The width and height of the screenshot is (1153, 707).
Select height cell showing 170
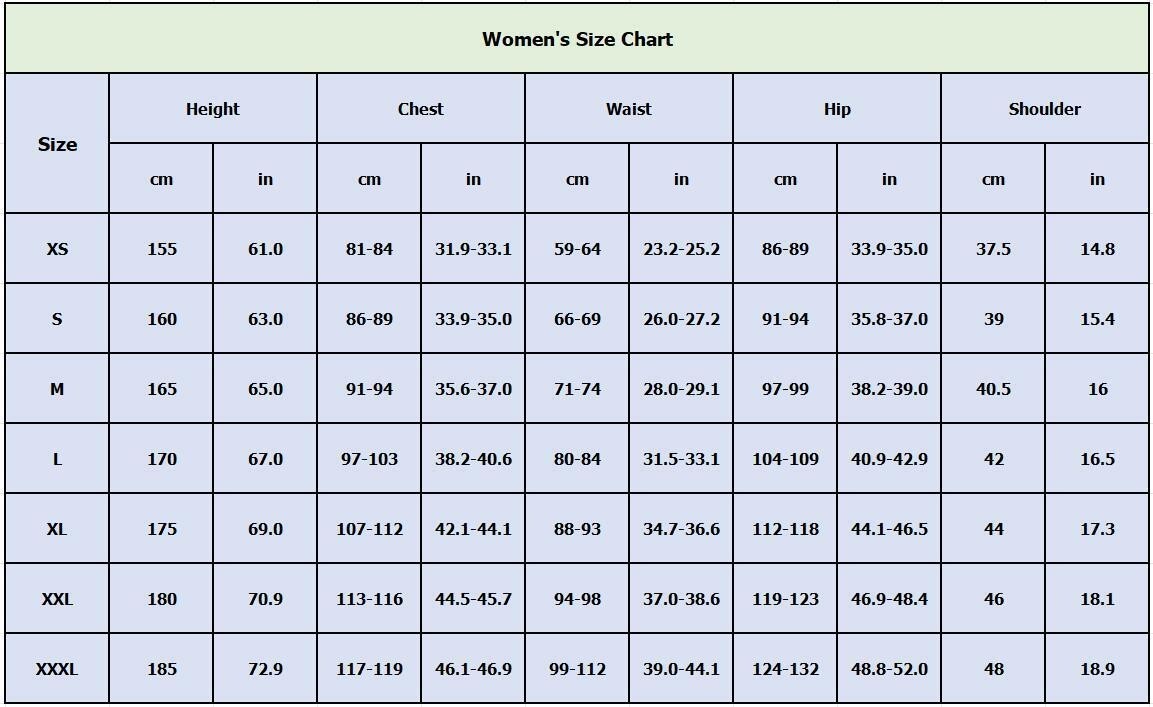(161, 459)
